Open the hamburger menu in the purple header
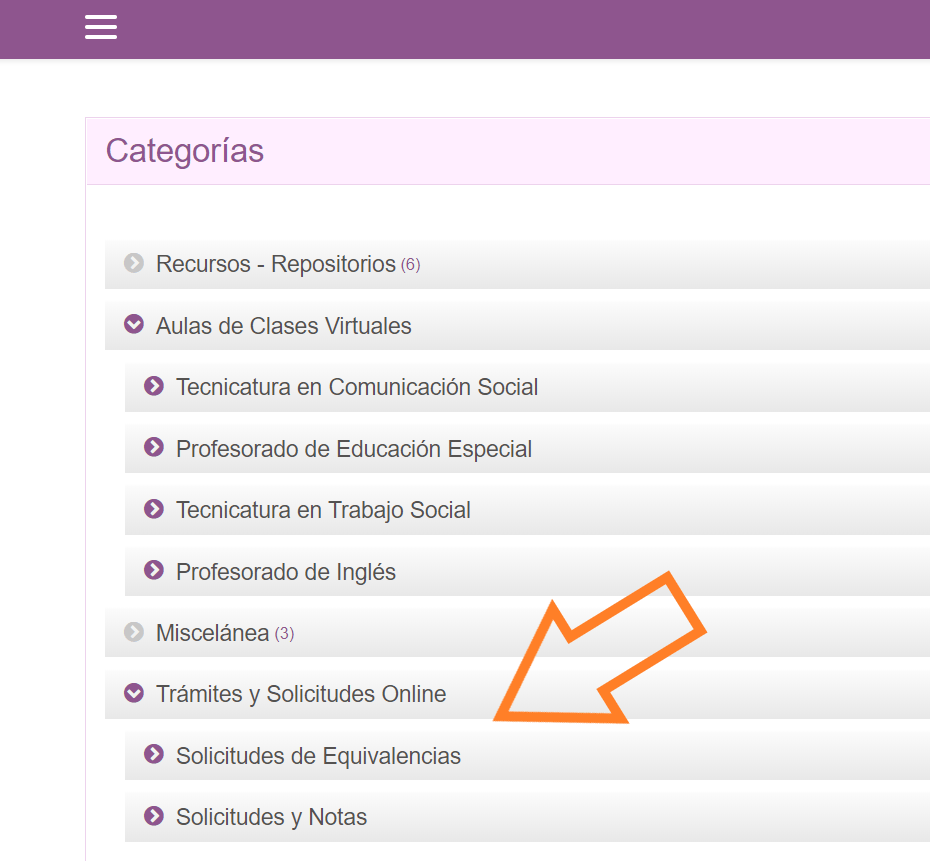Image resolution: width=930 pixels, height=861 pixels. click(x=101, y=27)
